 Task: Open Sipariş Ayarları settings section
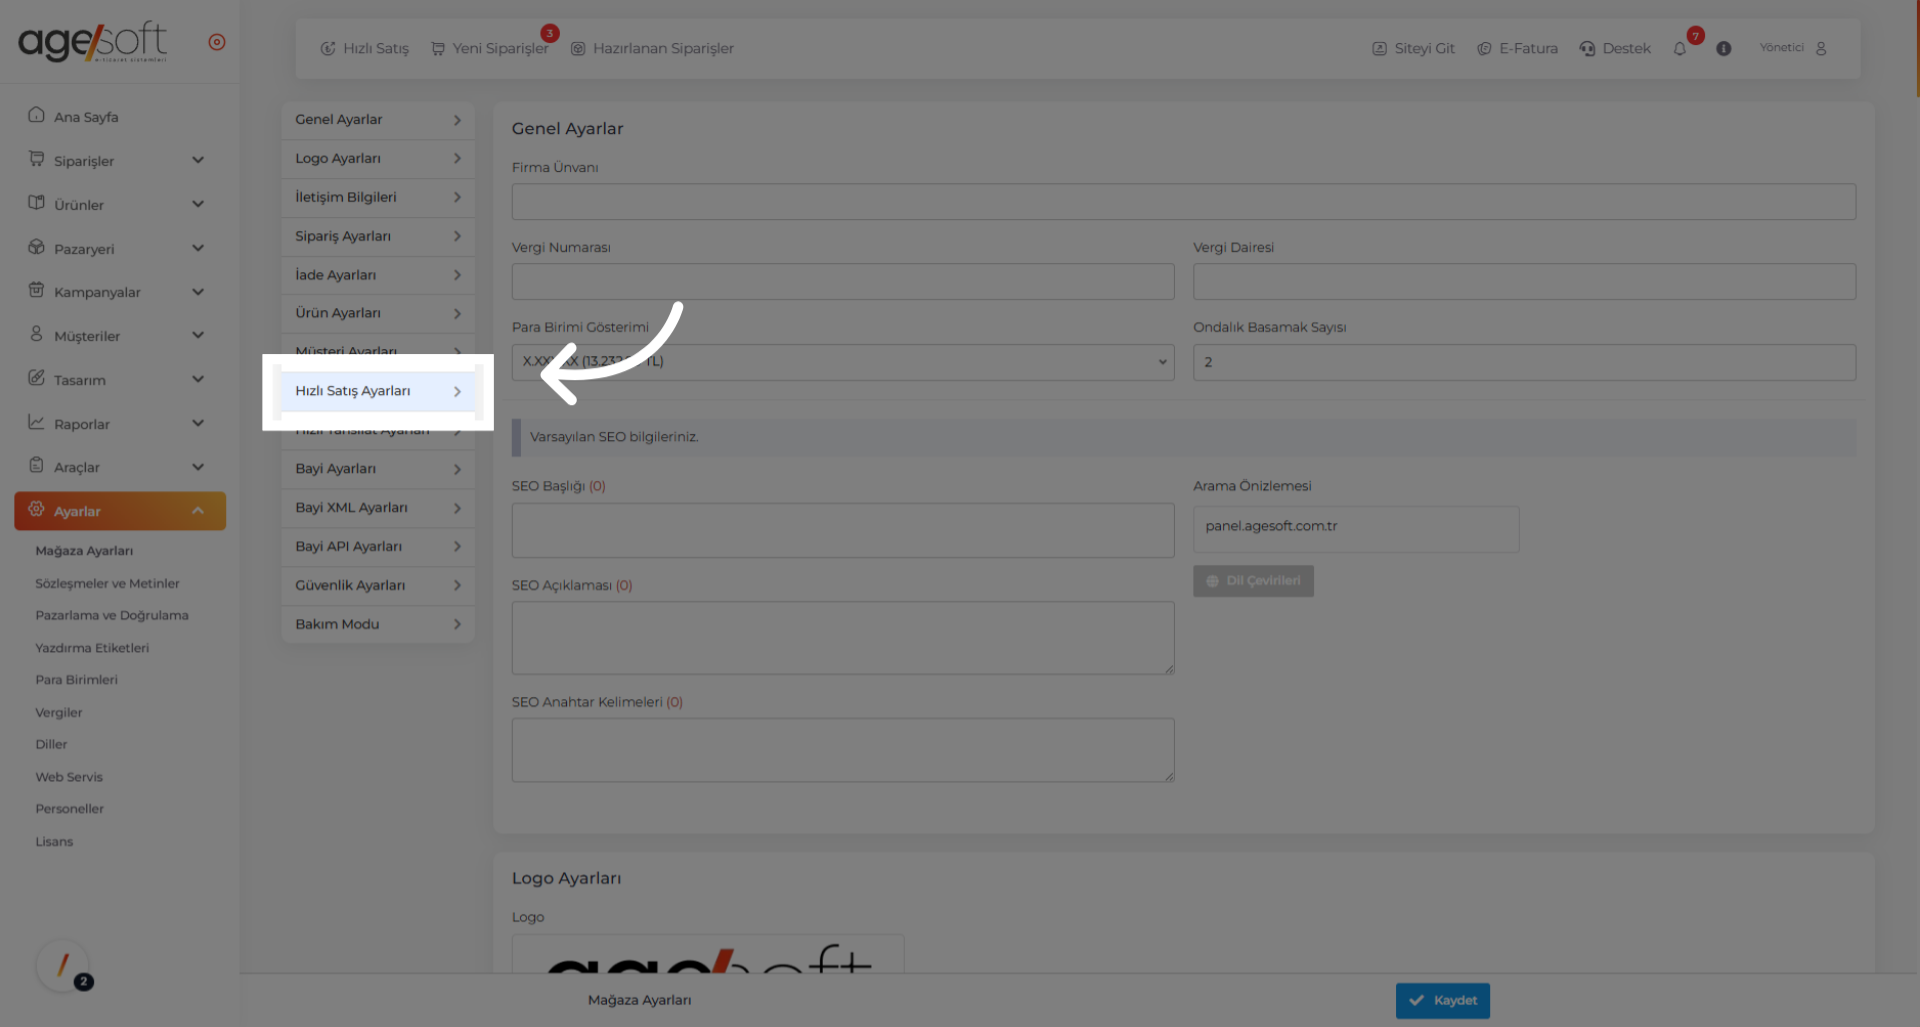[378, 237]
